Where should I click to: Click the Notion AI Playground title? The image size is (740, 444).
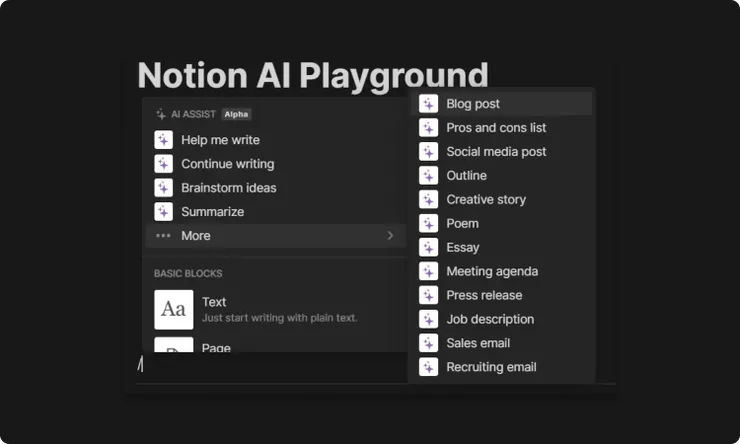pos(313,75)
